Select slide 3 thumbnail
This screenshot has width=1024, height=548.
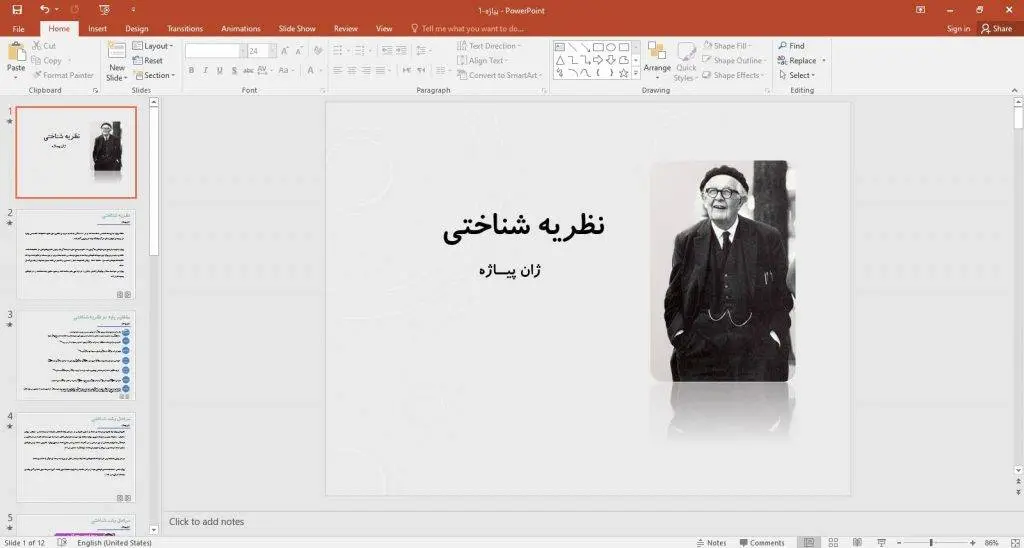coord(76,355)
